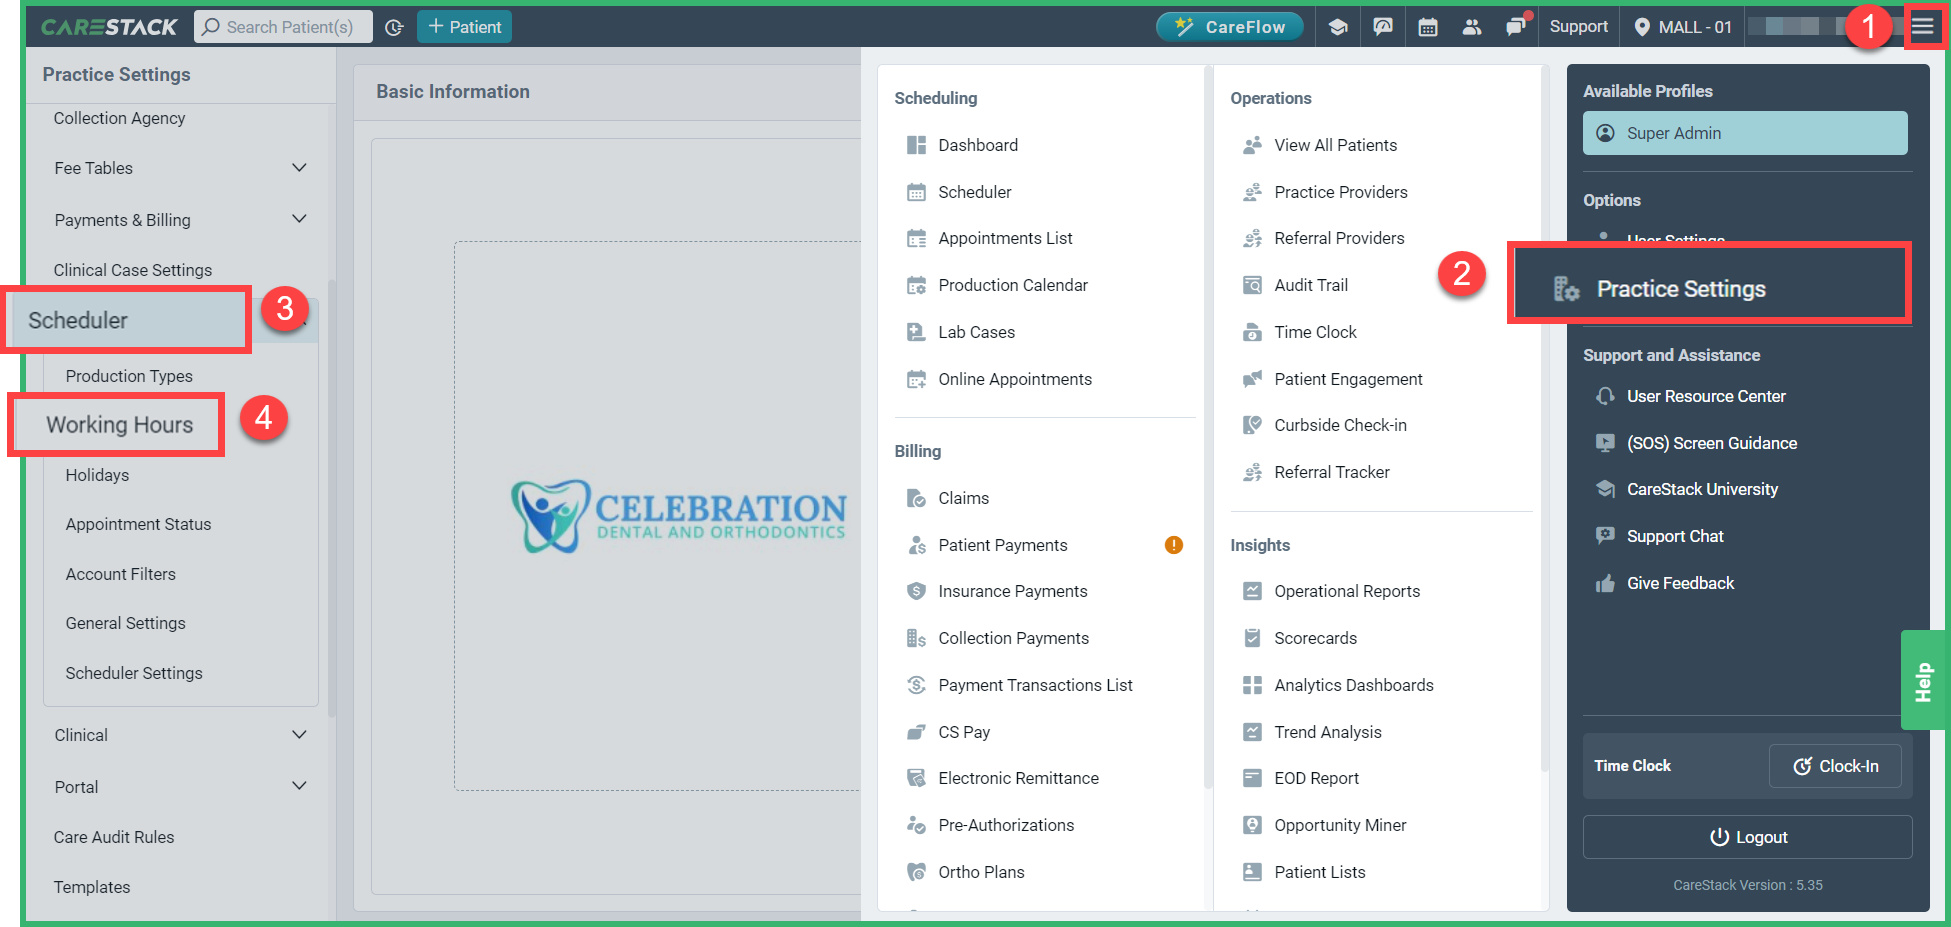Open the calendar icon in the top bar
Screen dimensions: 1951x927
[1427, 27]
